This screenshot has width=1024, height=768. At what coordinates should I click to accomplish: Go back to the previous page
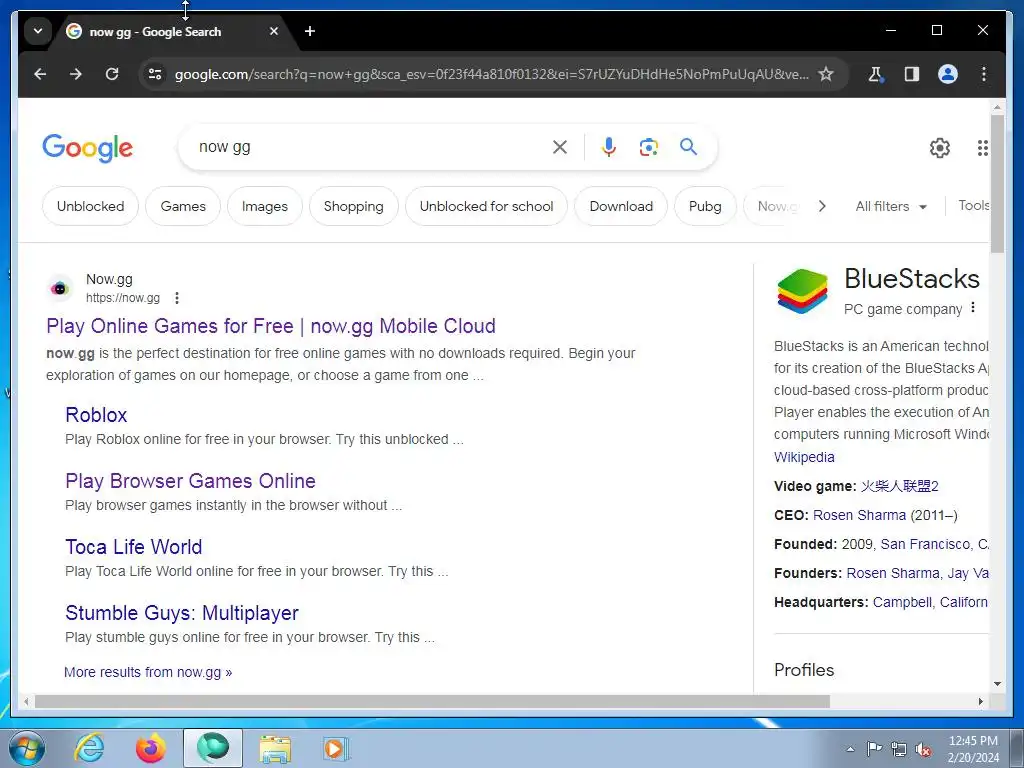40,74
